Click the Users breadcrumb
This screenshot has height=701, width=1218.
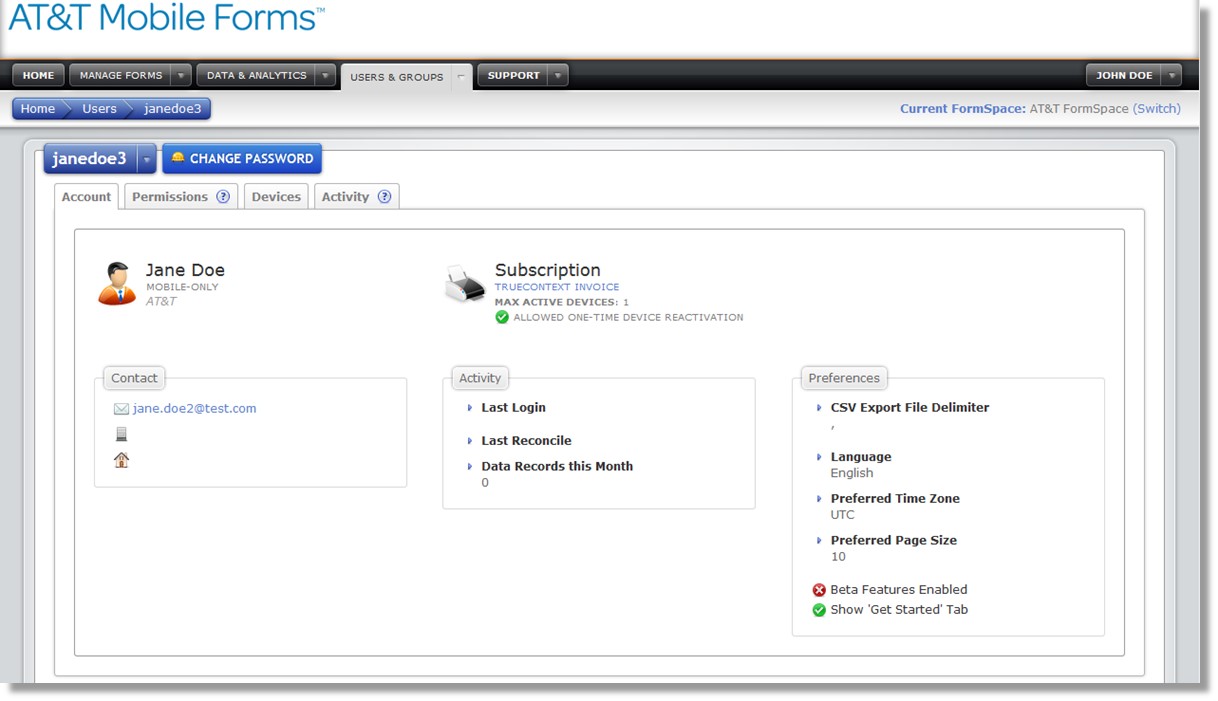(99, 109)
